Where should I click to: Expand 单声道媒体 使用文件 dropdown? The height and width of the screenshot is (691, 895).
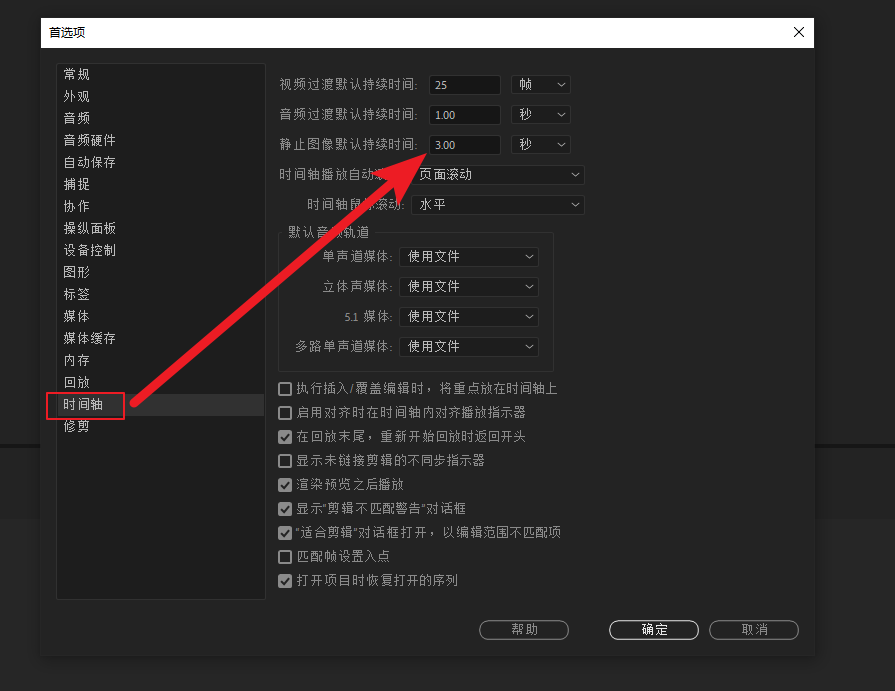click(468, 257)
